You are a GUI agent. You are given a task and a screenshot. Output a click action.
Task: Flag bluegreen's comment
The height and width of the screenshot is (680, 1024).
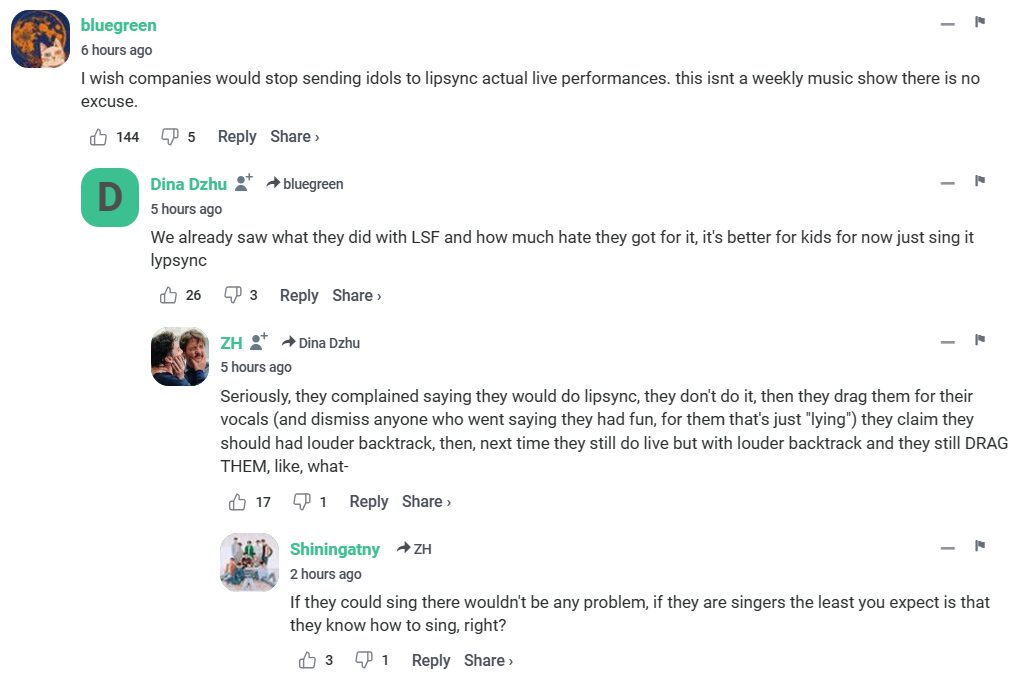click(980, 22)
